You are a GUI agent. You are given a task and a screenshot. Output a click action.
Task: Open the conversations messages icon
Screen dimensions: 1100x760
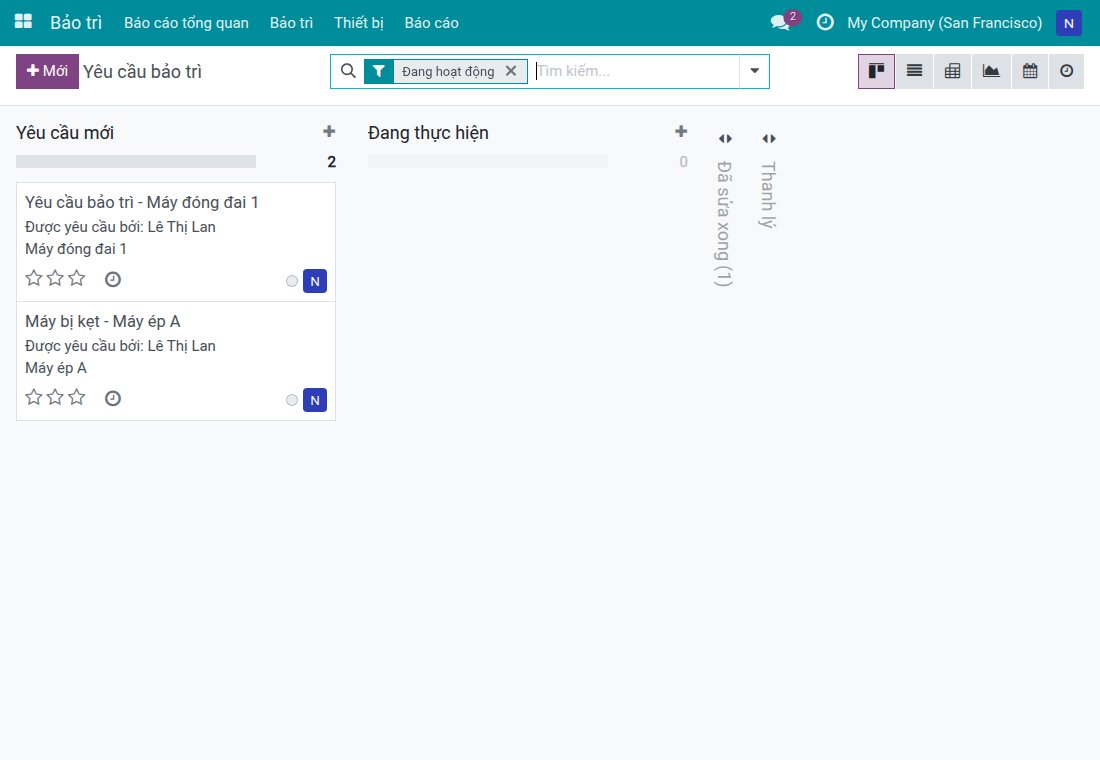coord(780,22)
